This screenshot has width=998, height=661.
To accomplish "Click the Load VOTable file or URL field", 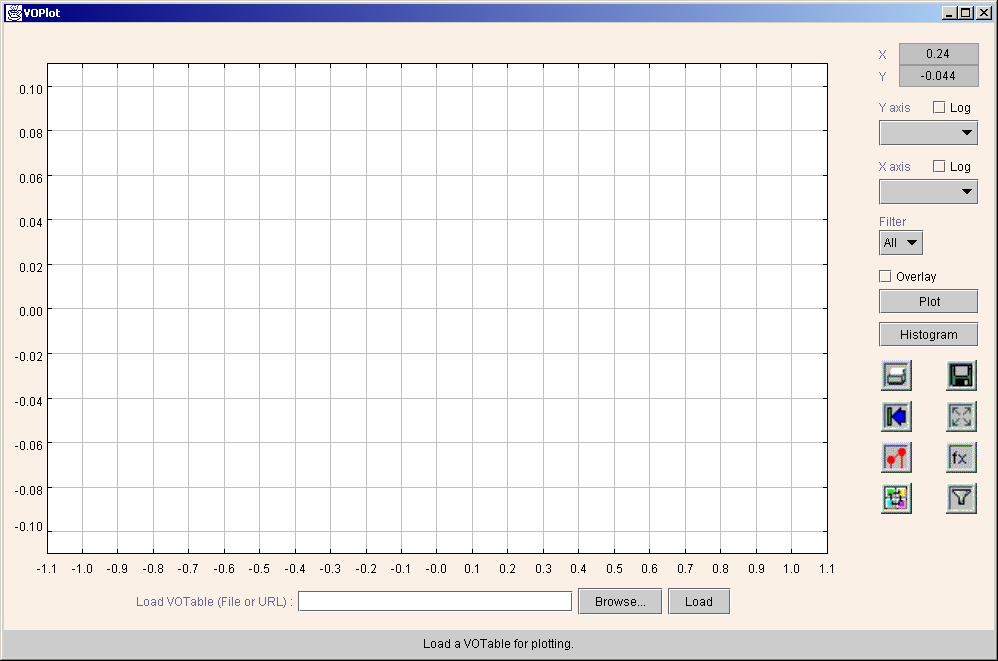I will (435, 601).
